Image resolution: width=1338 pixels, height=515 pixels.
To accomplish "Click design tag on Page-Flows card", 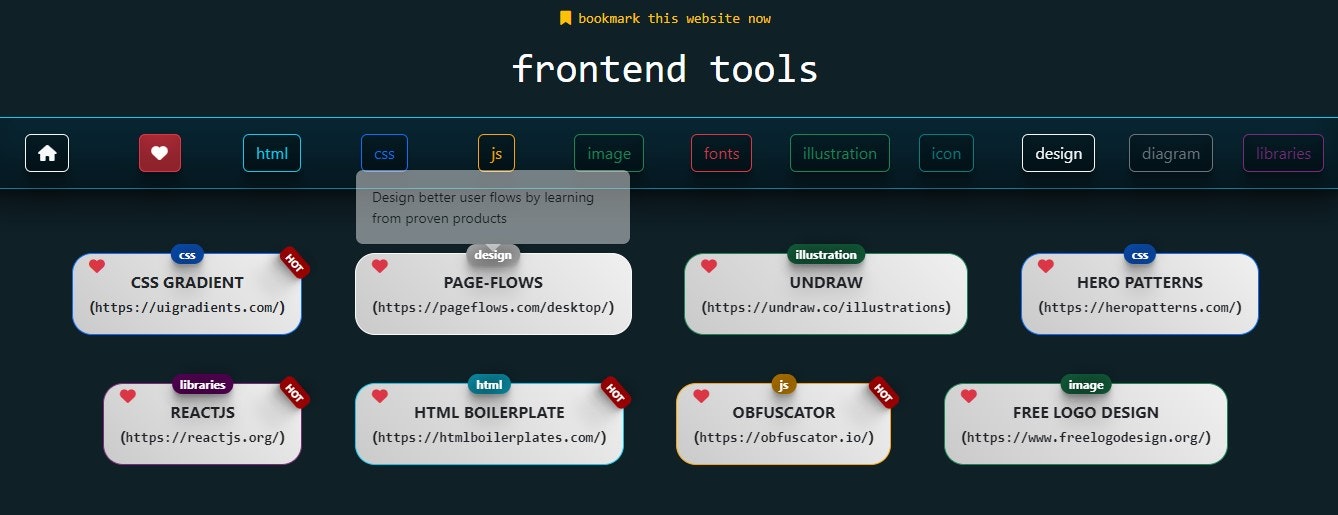I will pos(493,254).
